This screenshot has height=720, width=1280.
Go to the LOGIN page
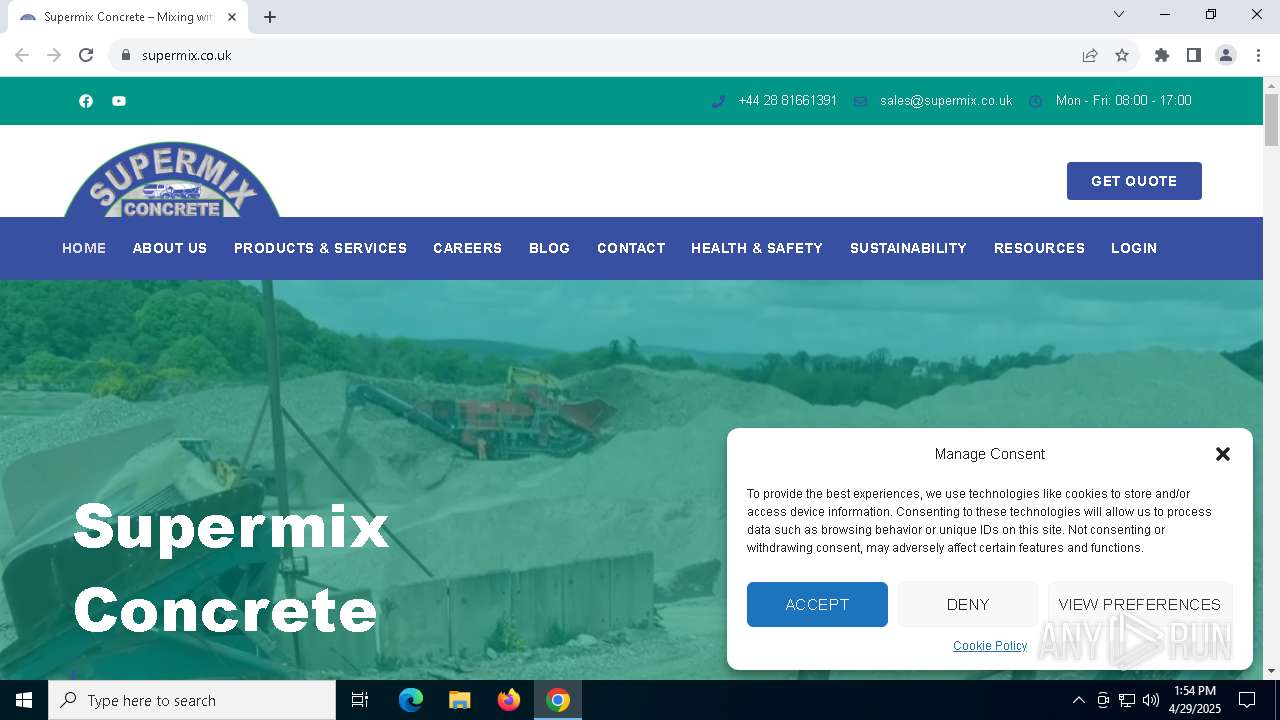pos(1134,248)
